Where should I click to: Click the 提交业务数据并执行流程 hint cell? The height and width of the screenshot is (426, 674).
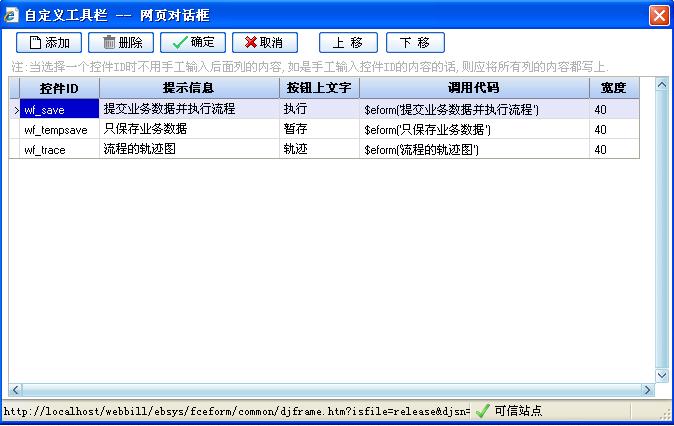(189, 109)
